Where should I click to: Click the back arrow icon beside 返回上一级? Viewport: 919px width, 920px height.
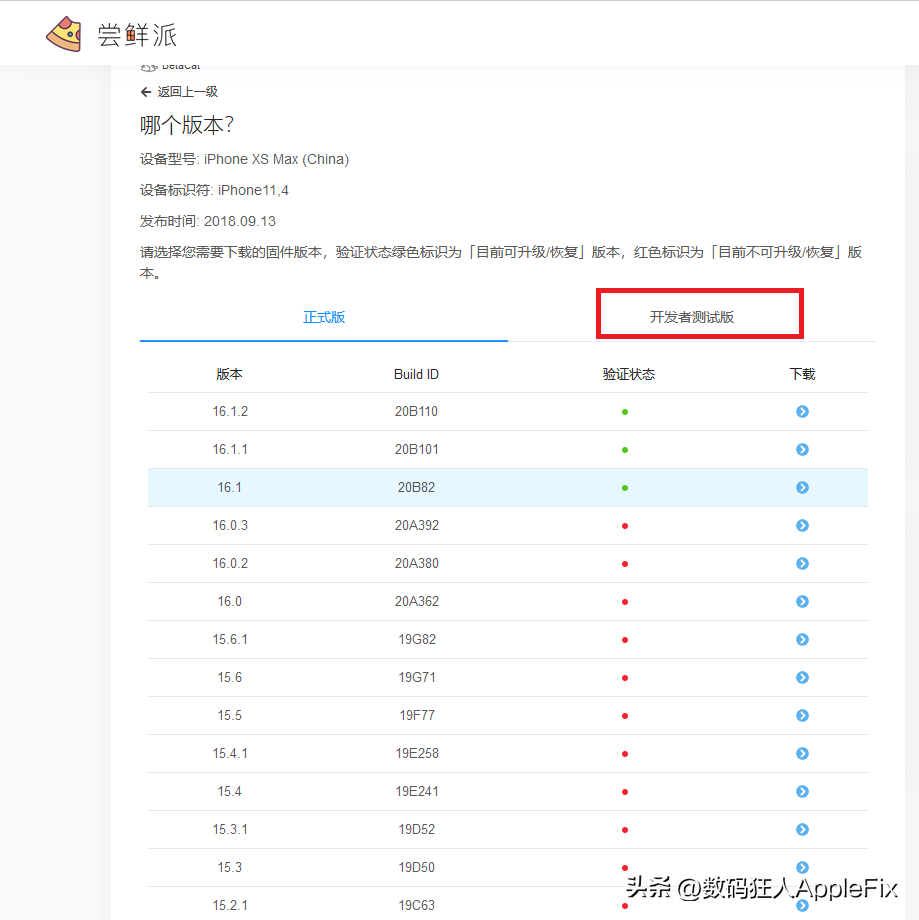tap(146, 91)
